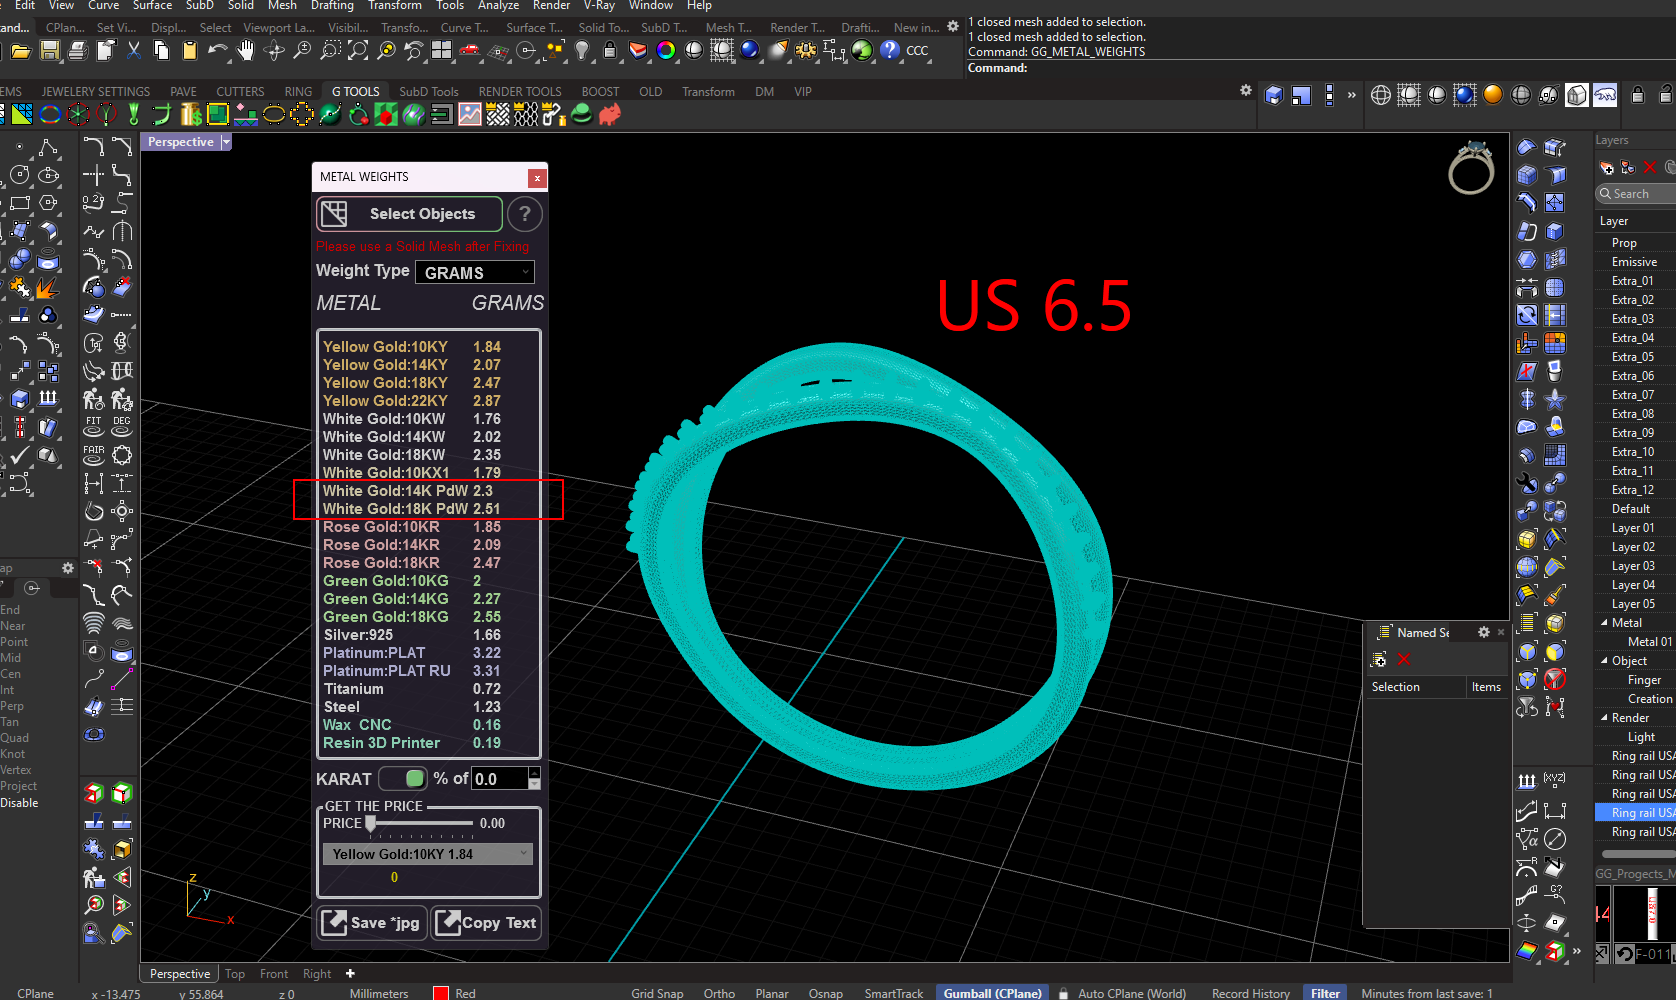Viewport: 1676px width, 1000px height.
Task: Click the orange sphere display mode icon
Action: click(1493, 95)
